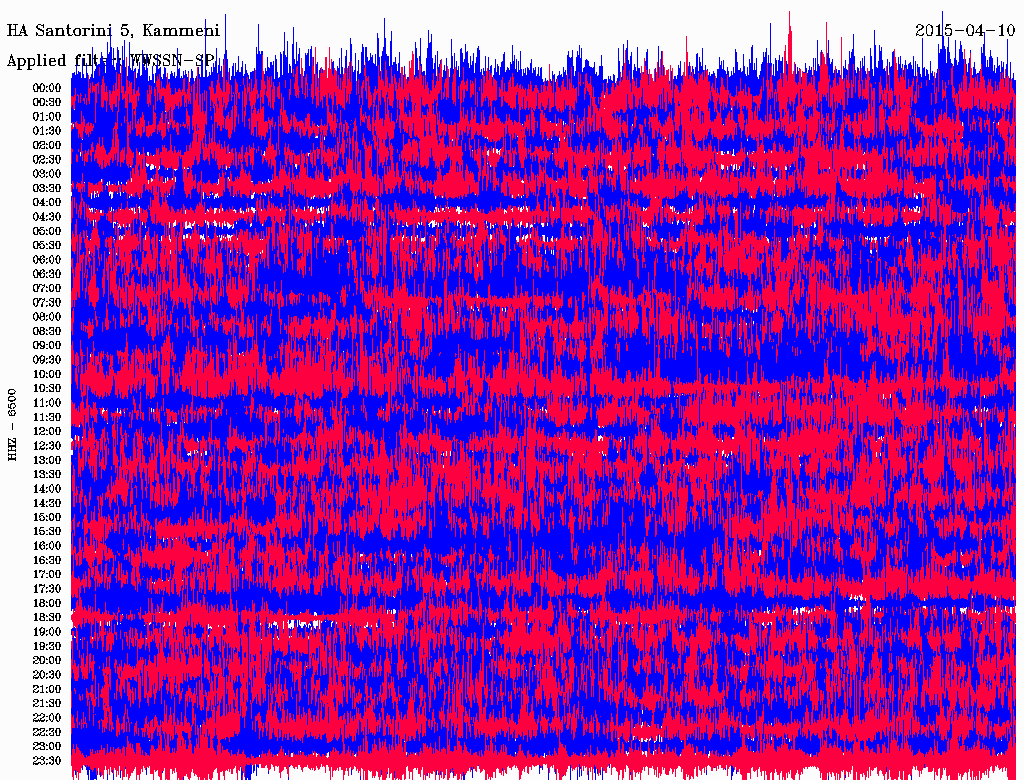Click the 14:30 time row label

pyautogui.click(x=47, y=503)
